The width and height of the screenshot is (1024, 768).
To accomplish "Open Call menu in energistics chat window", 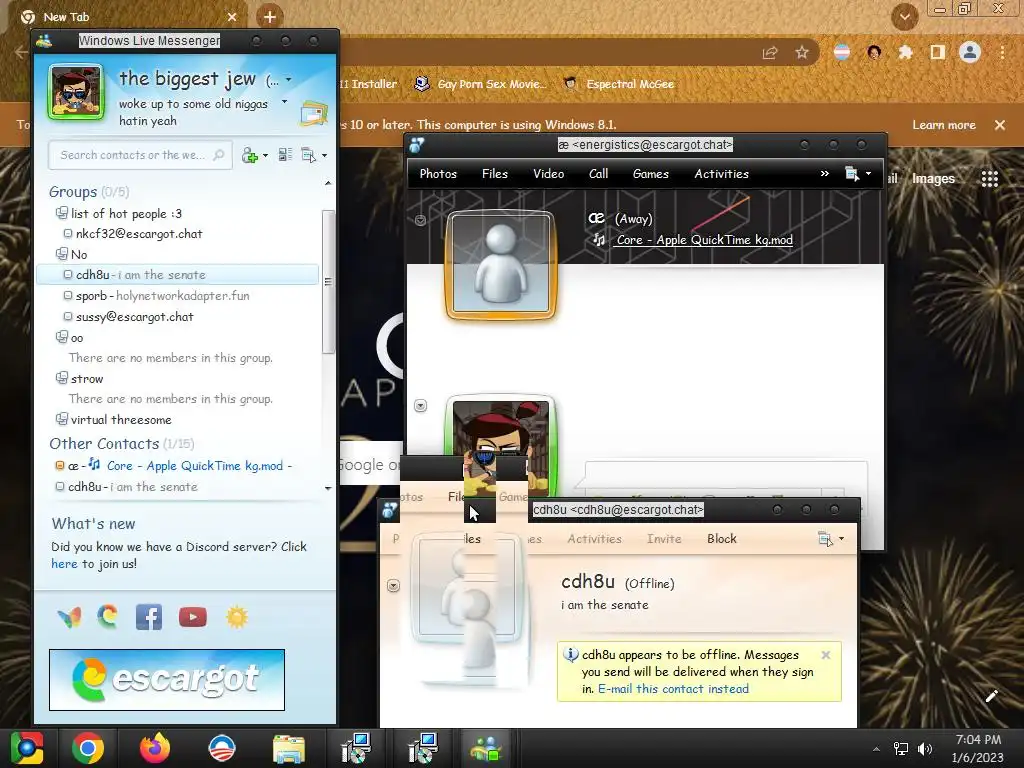I will click(x=598, y=174).
